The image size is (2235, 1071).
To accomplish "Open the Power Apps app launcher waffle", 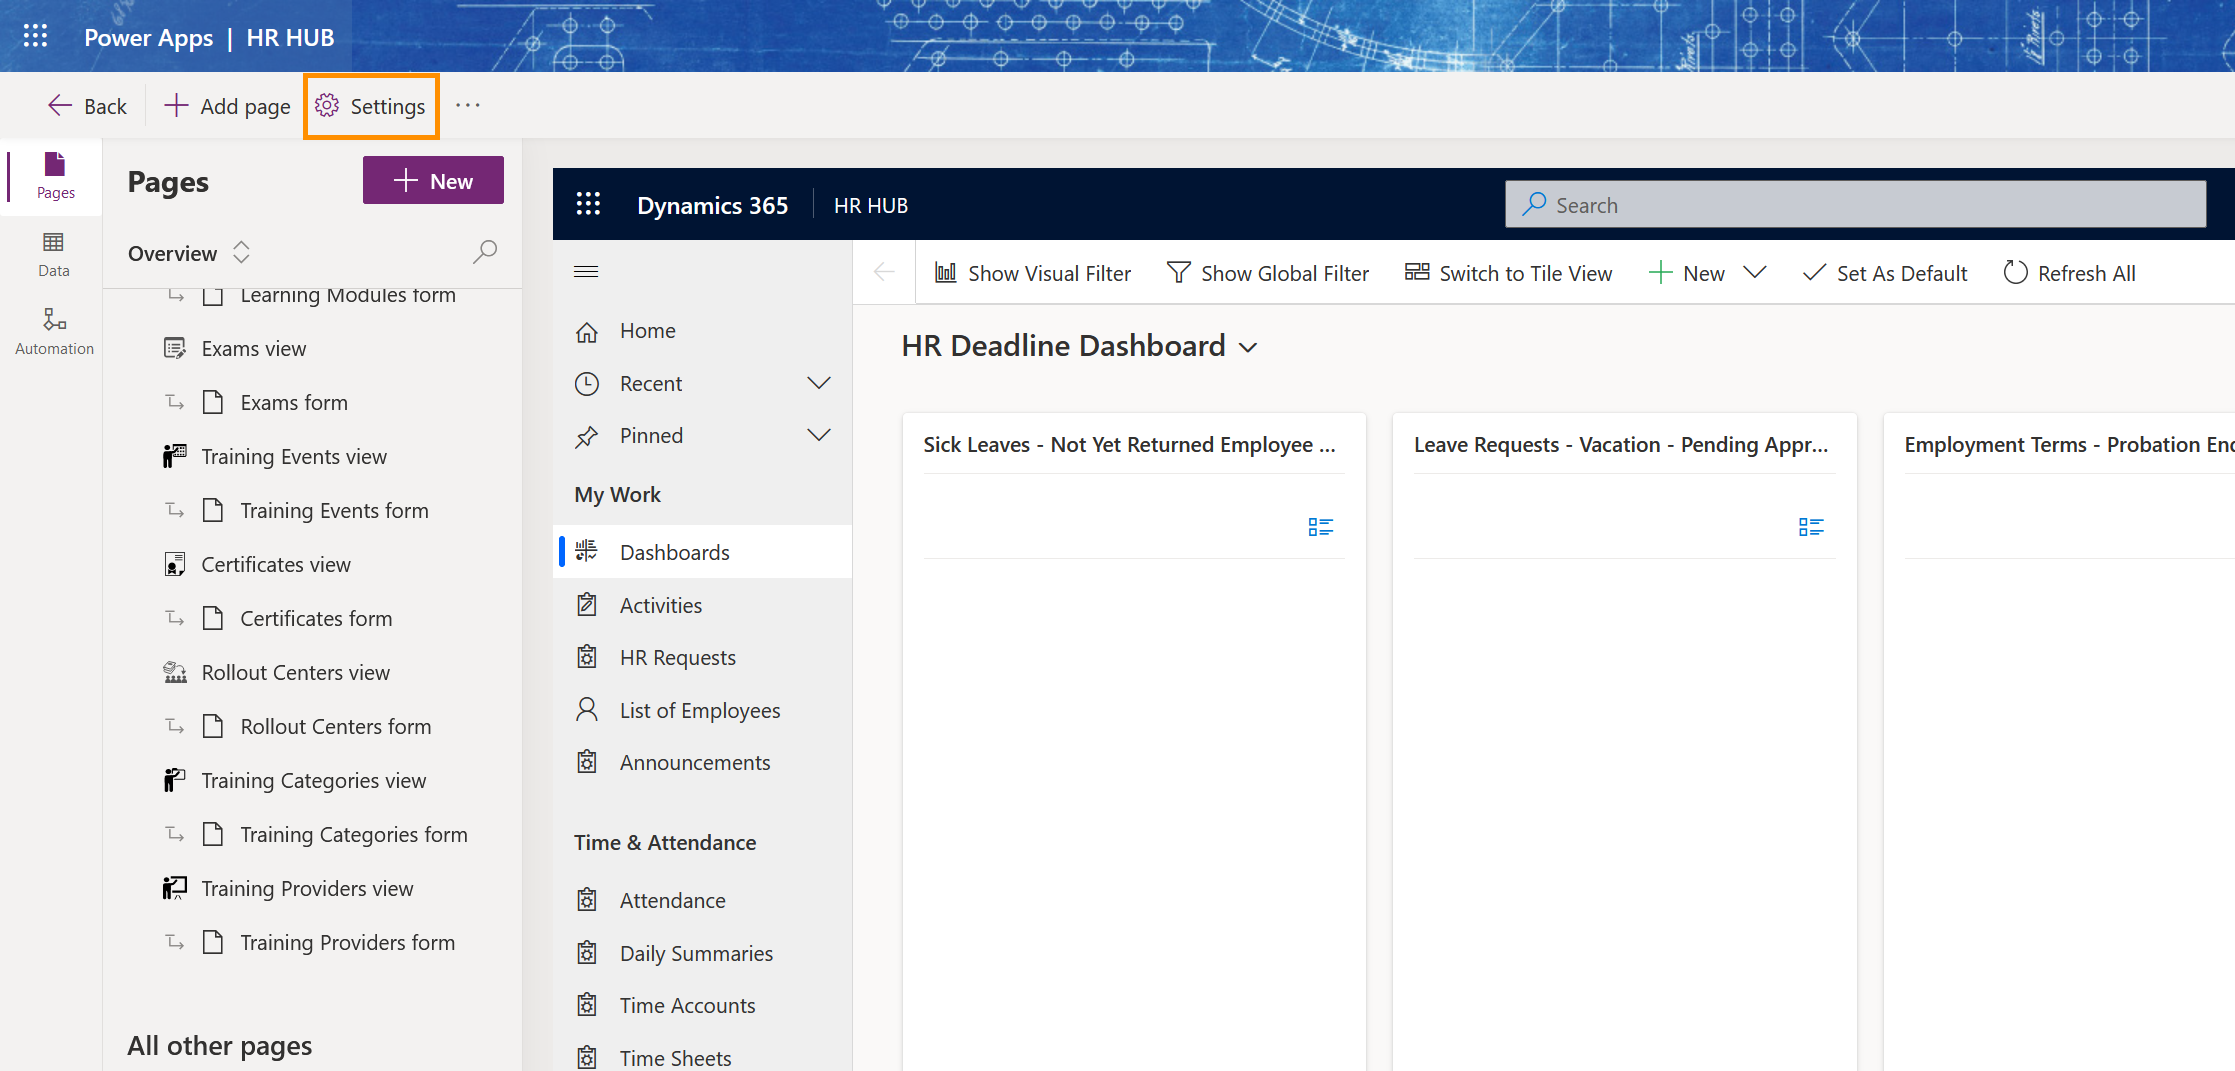I will (x=36, y=37).
